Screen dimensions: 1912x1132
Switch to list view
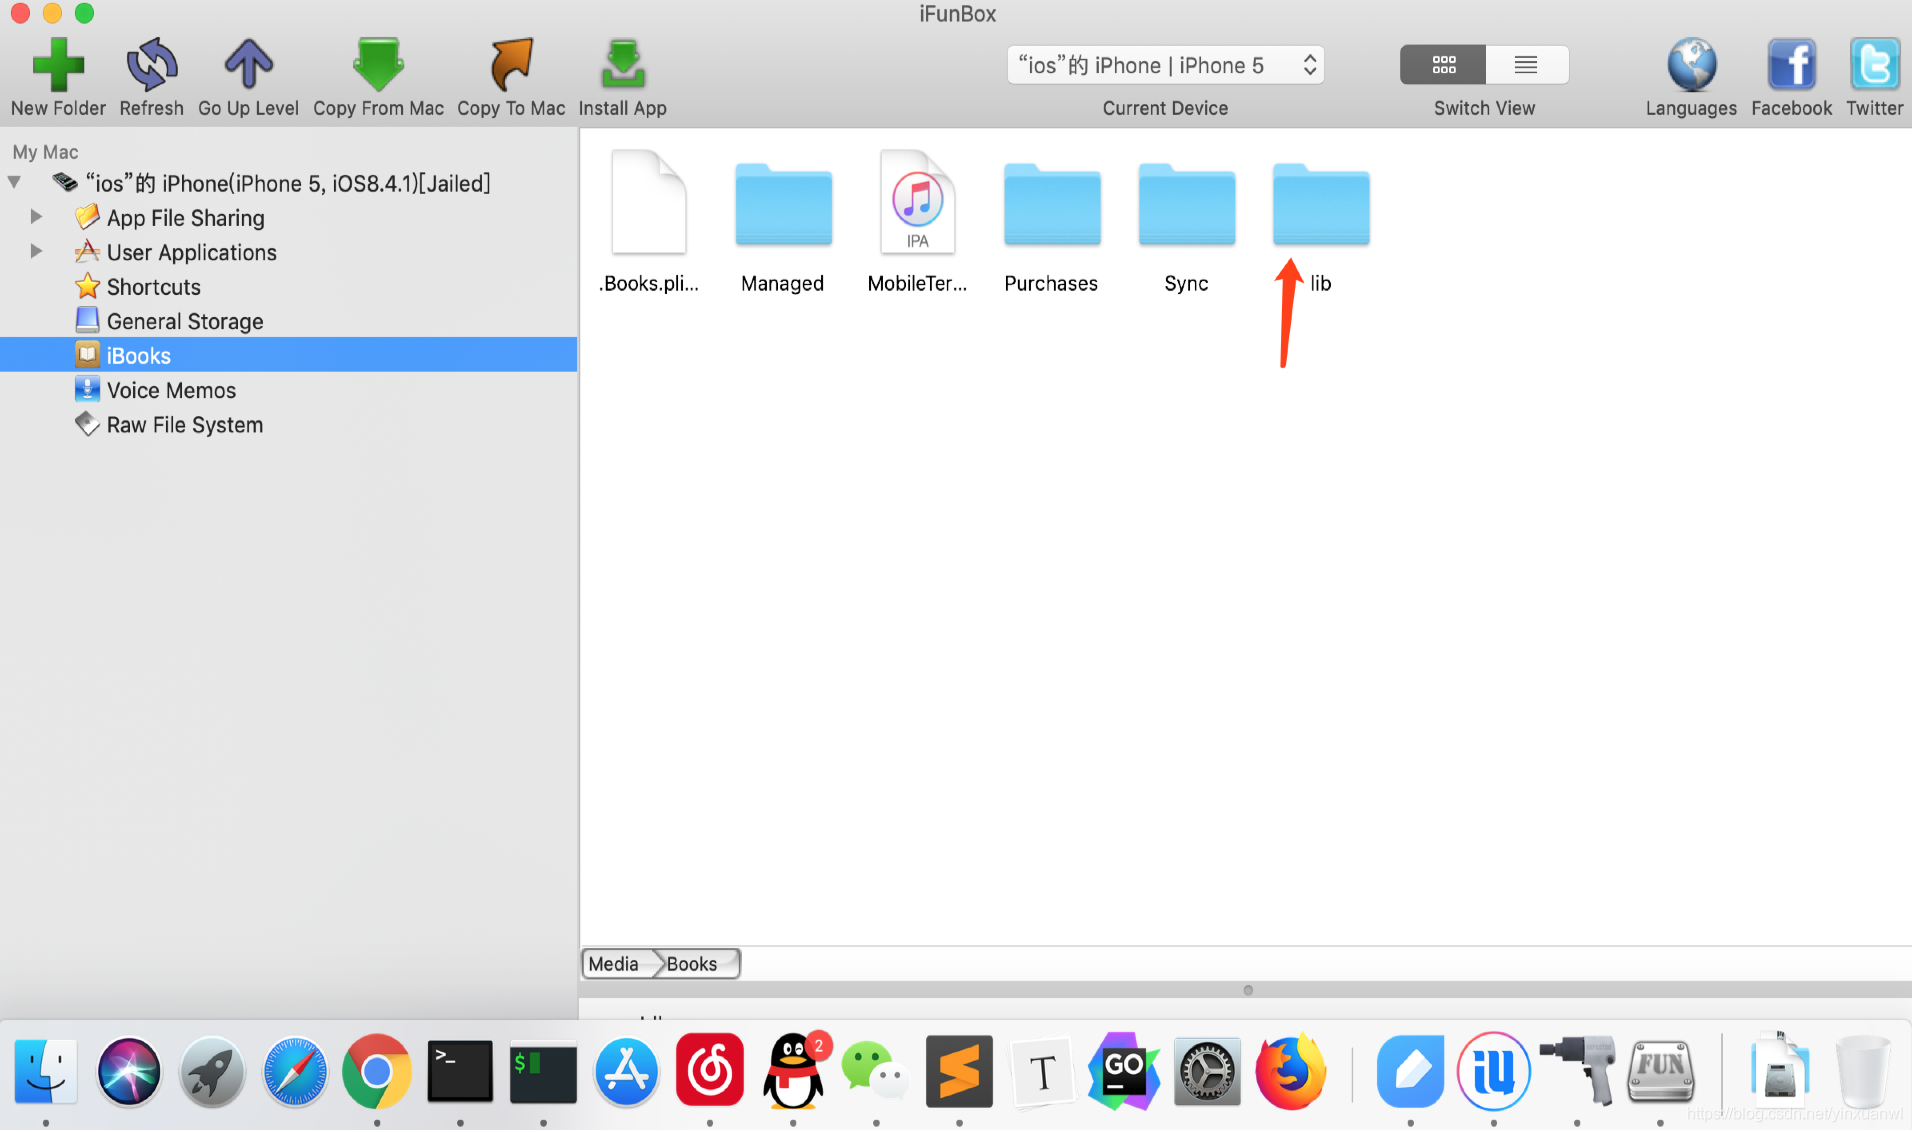[x=1526, y=65]
